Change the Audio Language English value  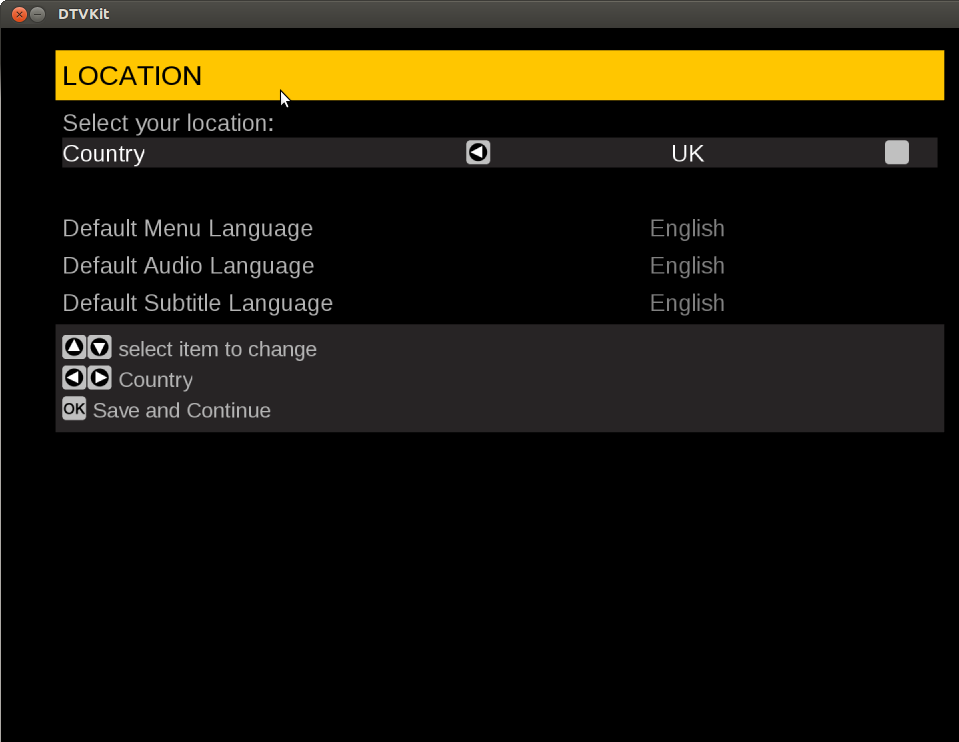pos(687,266)
